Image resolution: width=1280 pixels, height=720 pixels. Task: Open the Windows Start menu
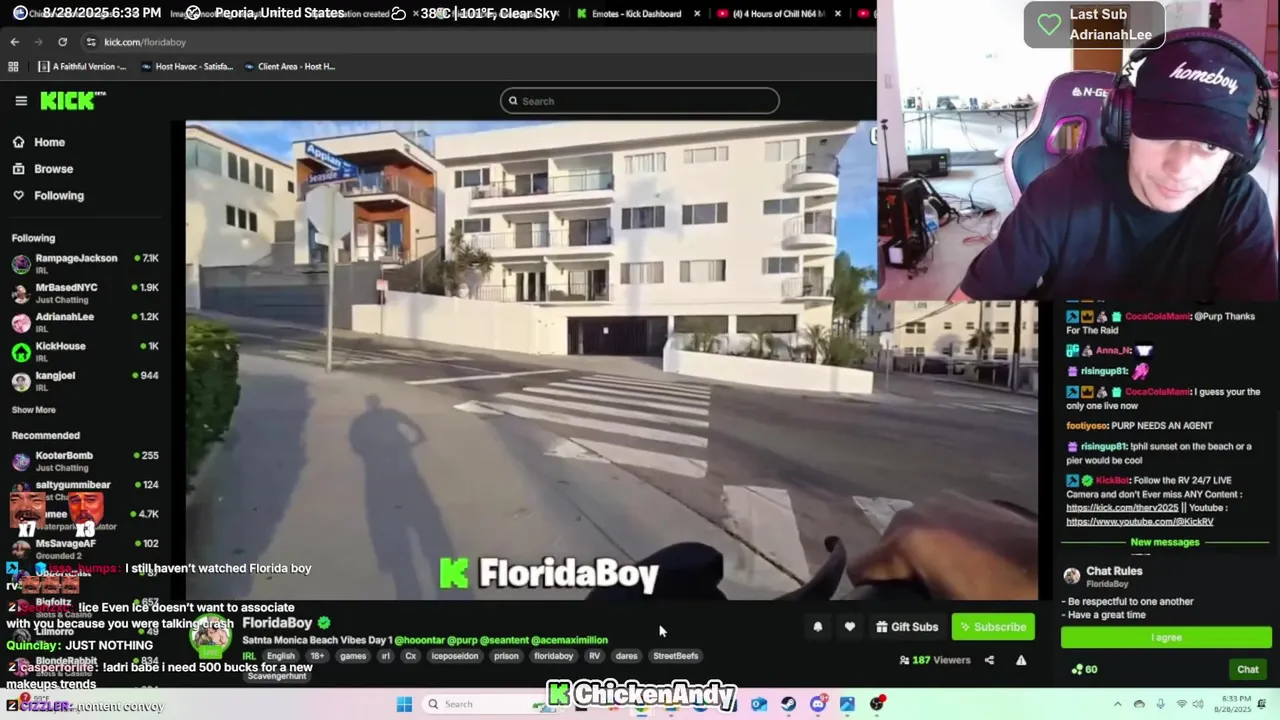click(x=404, y=704)
